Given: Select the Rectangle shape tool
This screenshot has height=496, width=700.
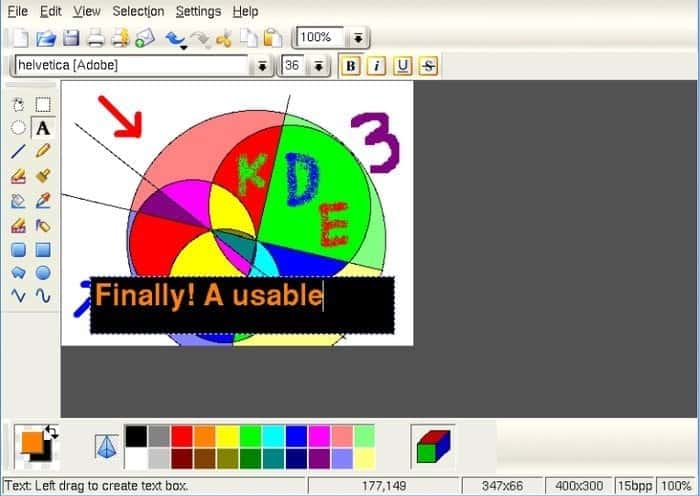Looking at the screenshot, I should (x=43, y=250).
